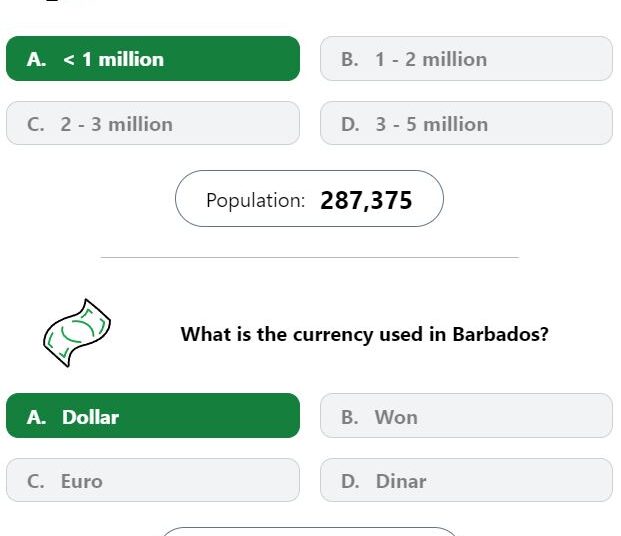Screen dimensions: 621x536
Task: Choose the Won answer option
Action: click(x=466, y=416)
